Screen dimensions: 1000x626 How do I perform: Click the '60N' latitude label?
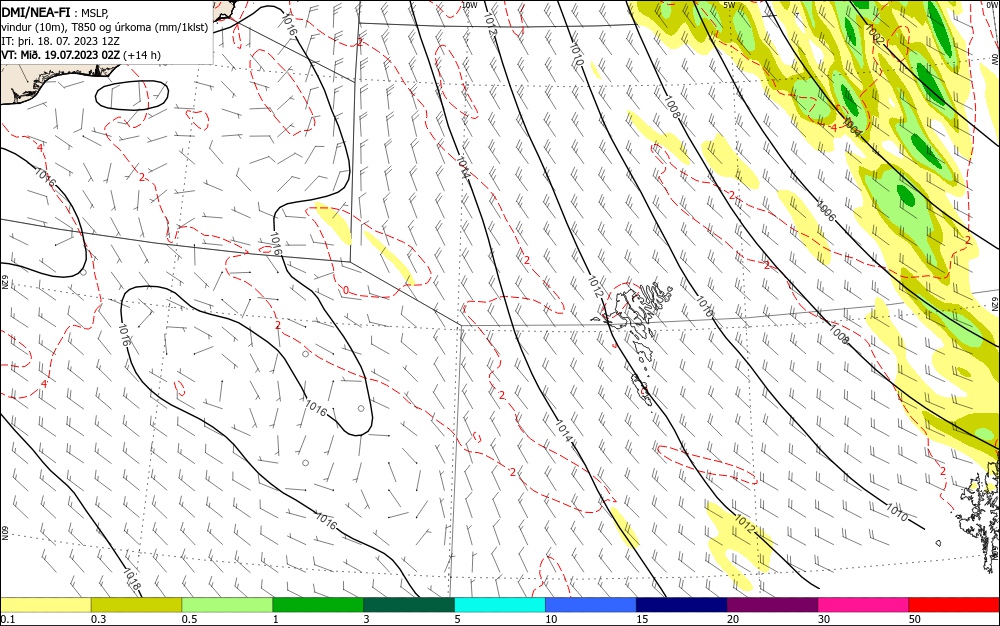(x=4, y=533)
